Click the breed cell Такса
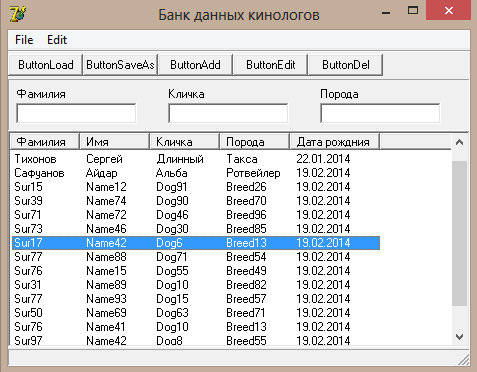Image resolution: width=477 pixels, height=372 pixels. tap(242, 159)
